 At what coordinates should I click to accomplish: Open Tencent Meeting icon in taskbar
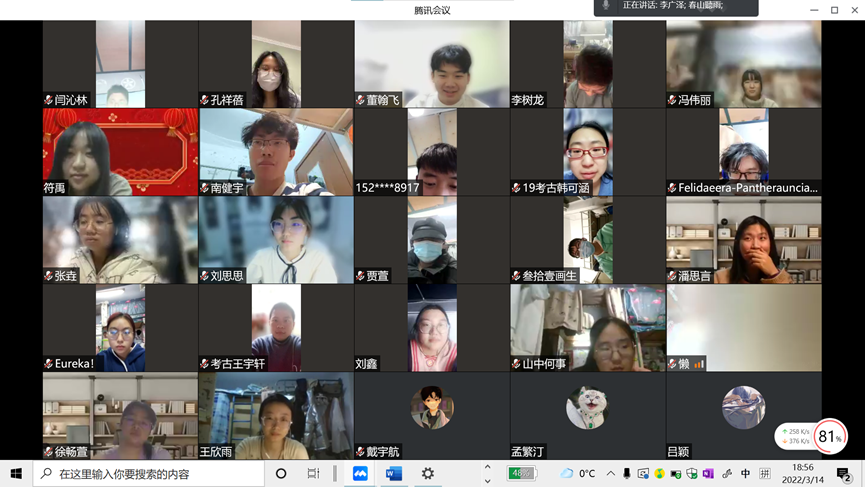pyautogui.click(x=360, y=473)
